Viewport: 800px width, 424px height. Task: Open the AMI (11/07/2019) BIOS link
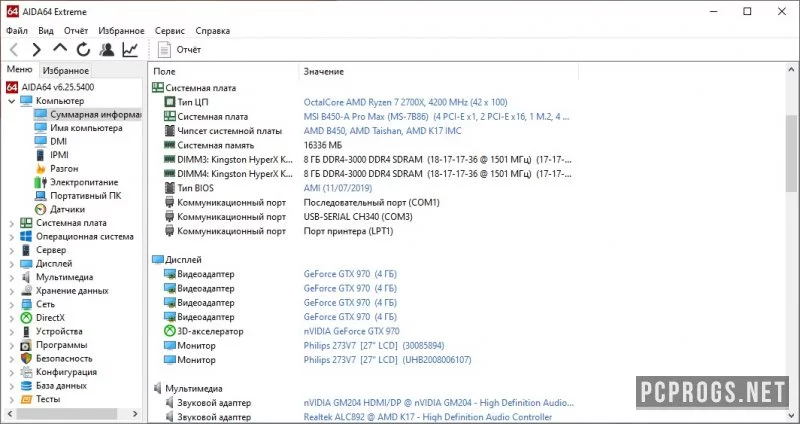tap(338, 188)
